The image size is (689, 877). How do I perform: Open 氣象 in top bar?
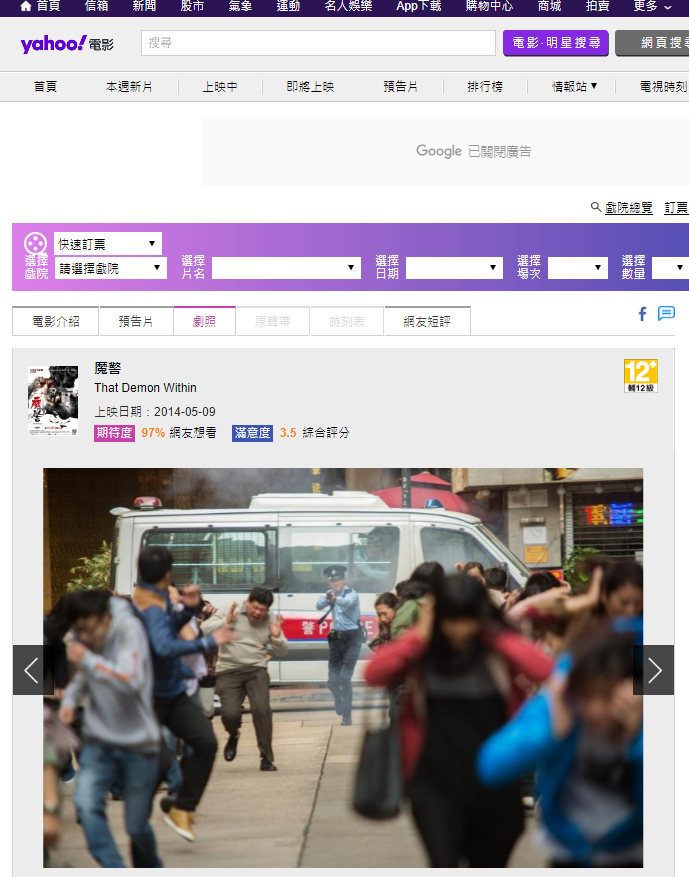tap(240, 6)
